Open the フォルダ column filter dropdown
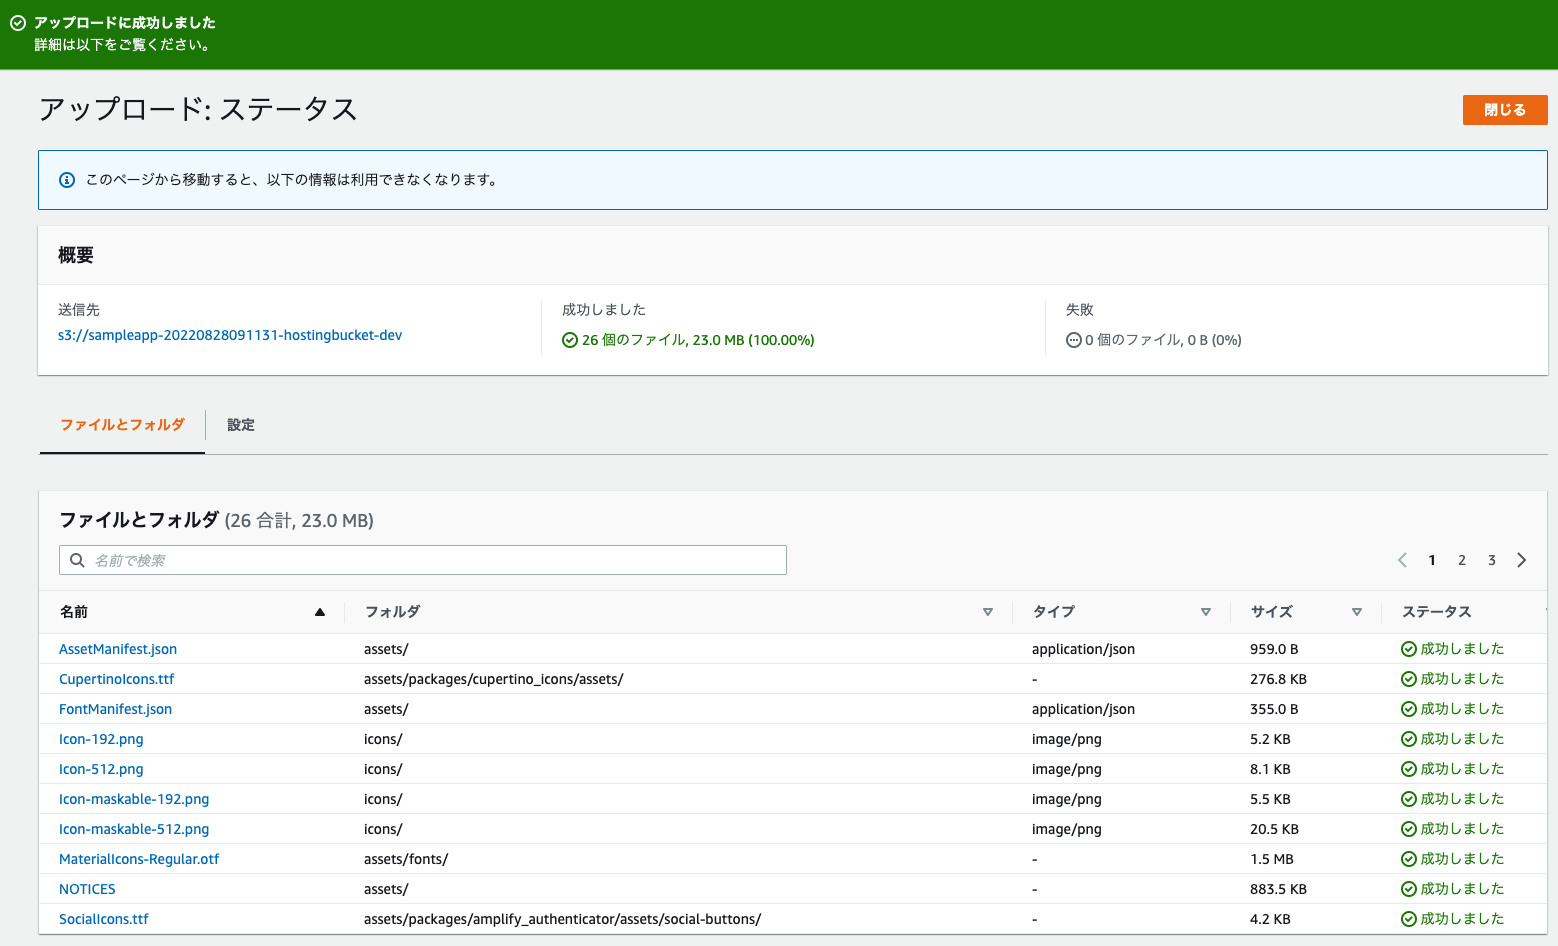Image resolution: width=1558 pixels, height=946 pixels. pyautogui.click(x=988, y=611)
